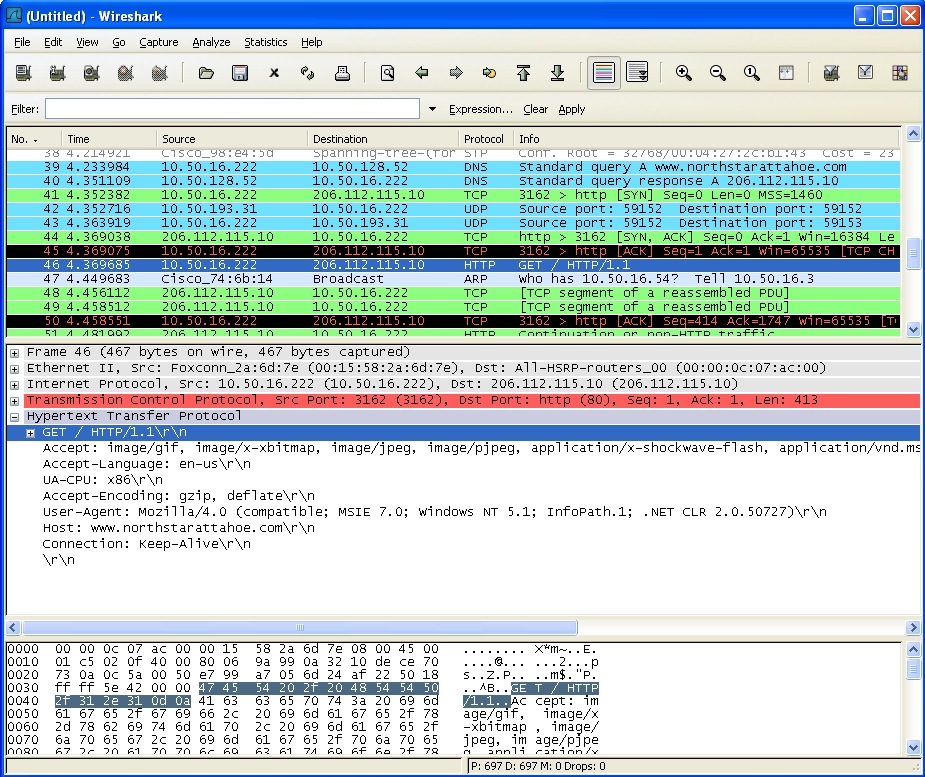Jump to the first packet icon
The height and width of the screenshot is (777, 925).
pyautogui.click(x=523, y=73)
